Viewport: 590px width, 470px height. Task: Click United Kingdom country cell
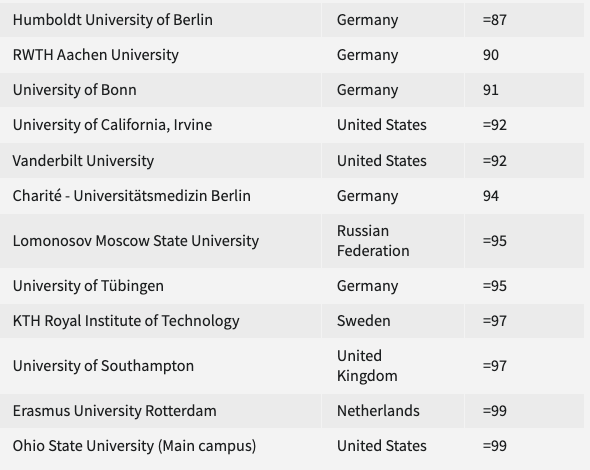click(393, 366)
